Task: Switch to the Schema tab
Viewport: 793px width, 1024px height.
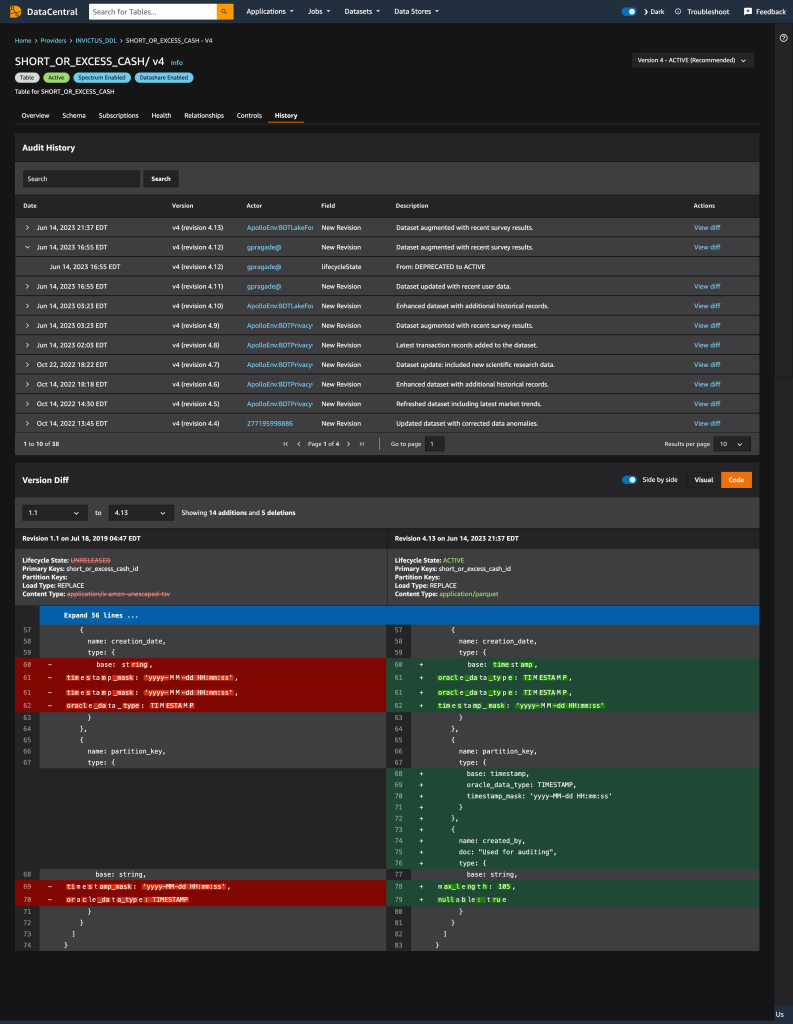Action: pyautogui.click(x=74, y=116)
